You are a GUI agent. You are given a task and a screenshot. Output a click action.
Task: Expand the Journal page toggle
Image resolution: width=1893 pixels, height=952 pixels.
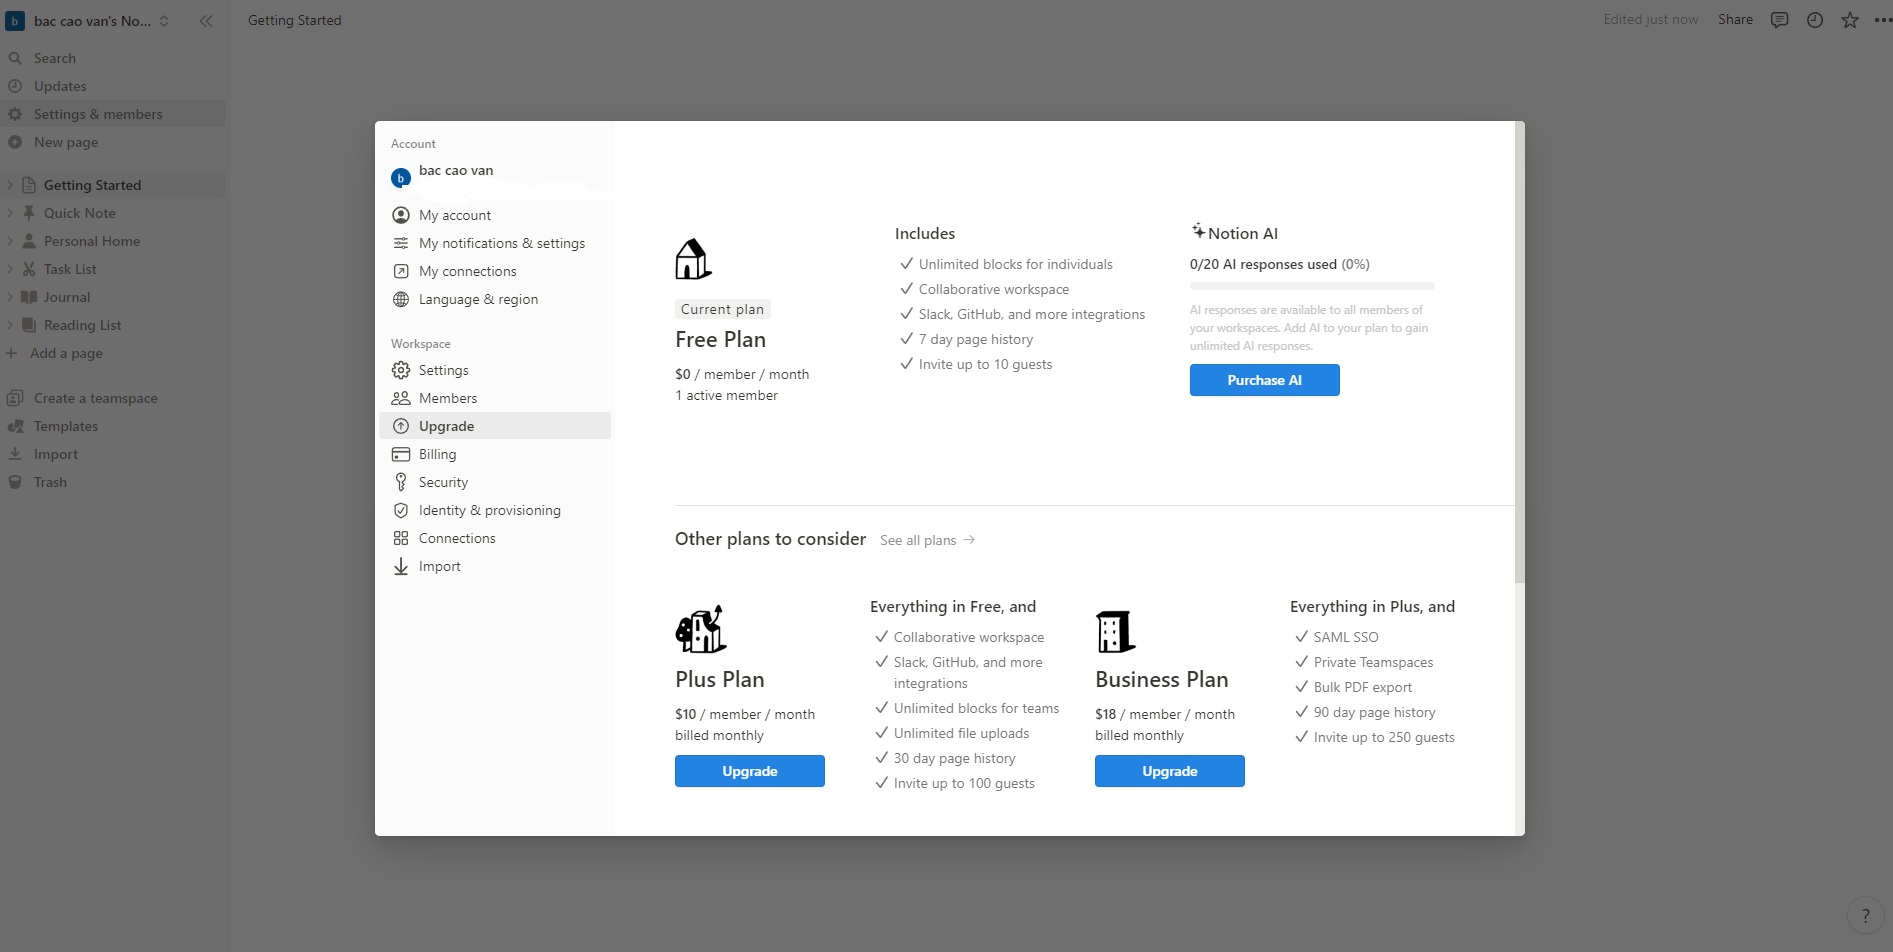pos(10,297)
